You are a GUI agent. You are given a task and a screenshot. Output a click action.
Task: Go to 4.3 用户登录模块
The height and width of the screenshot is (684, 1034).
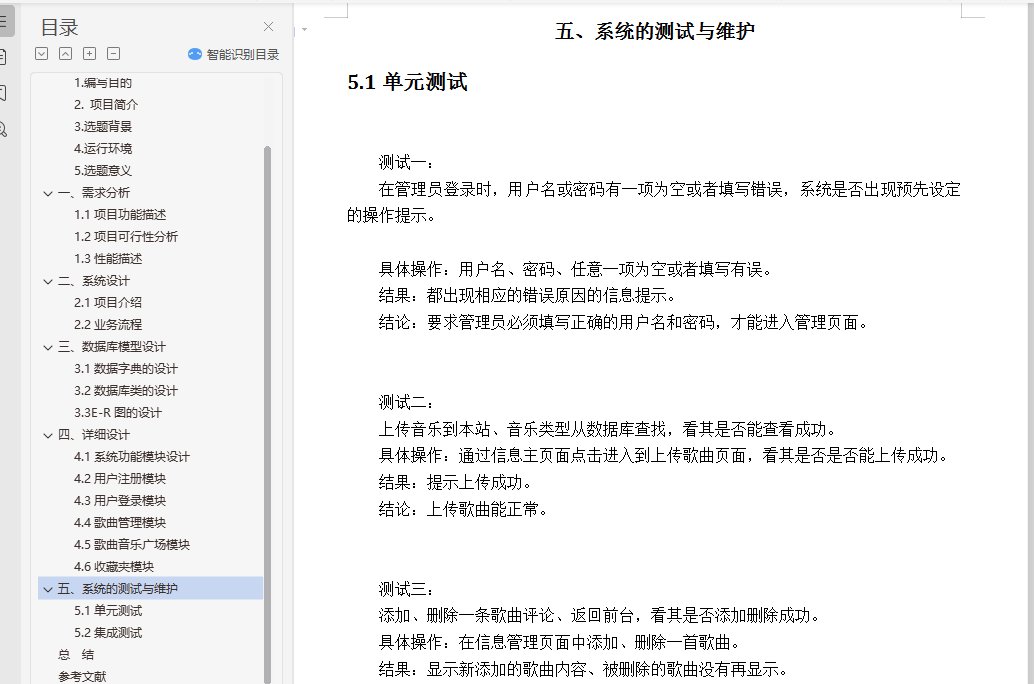pyautogui.click(x=120, y=501)
